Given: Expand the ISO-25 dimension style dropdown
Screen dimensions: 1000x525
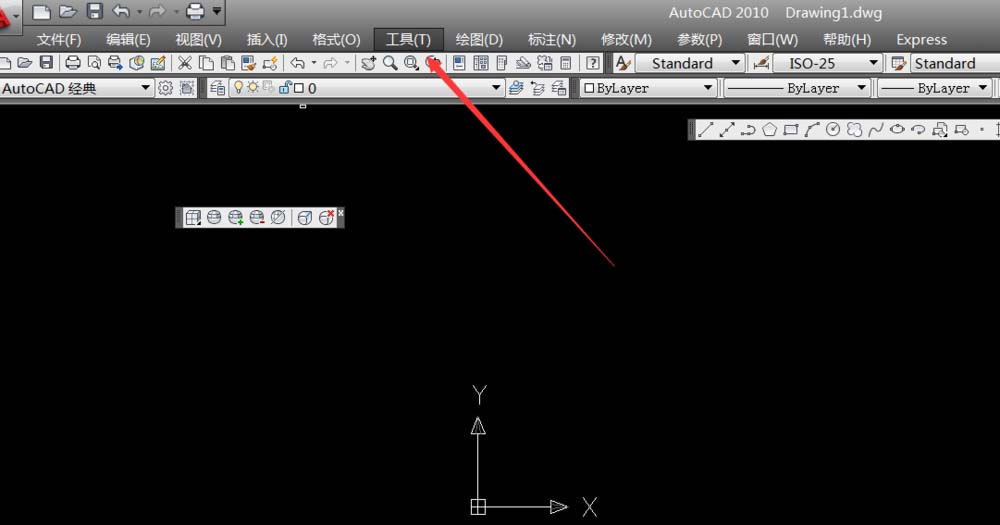Looking at the screenshot, I should pos(873,63).
